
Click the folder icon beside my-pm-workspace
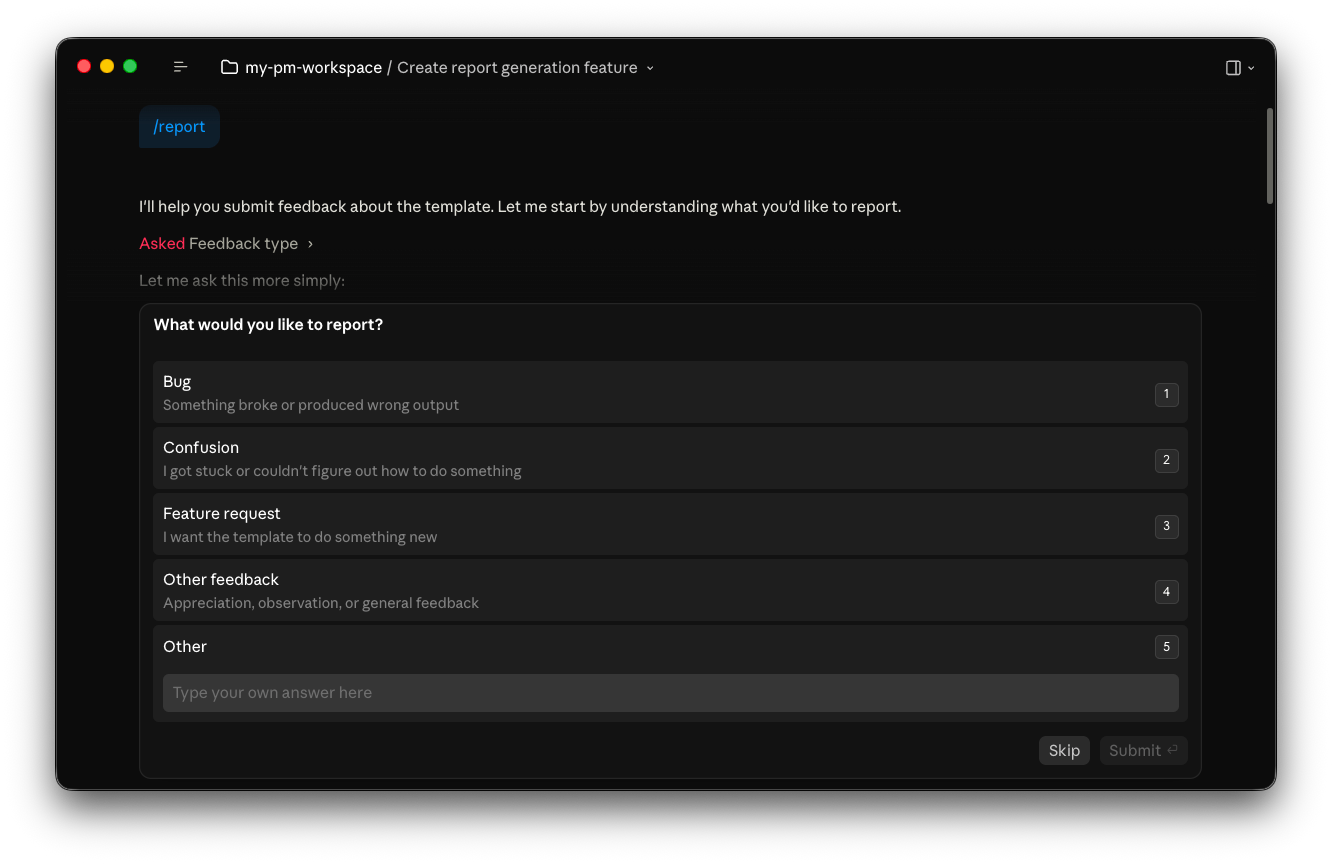coord(229,67)
